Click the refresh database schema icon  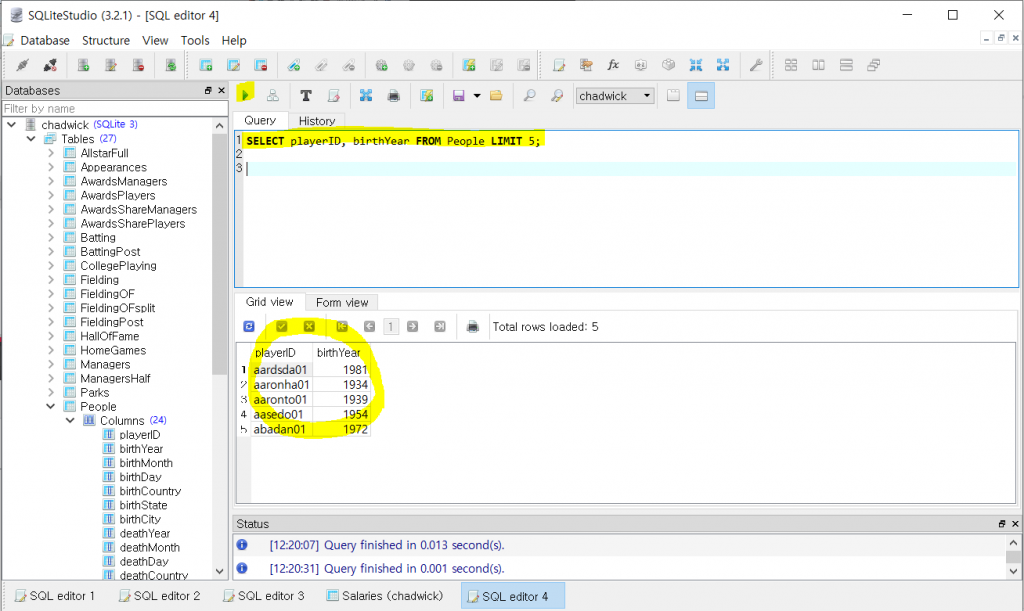pyautogui.click(x=170, y=65)
